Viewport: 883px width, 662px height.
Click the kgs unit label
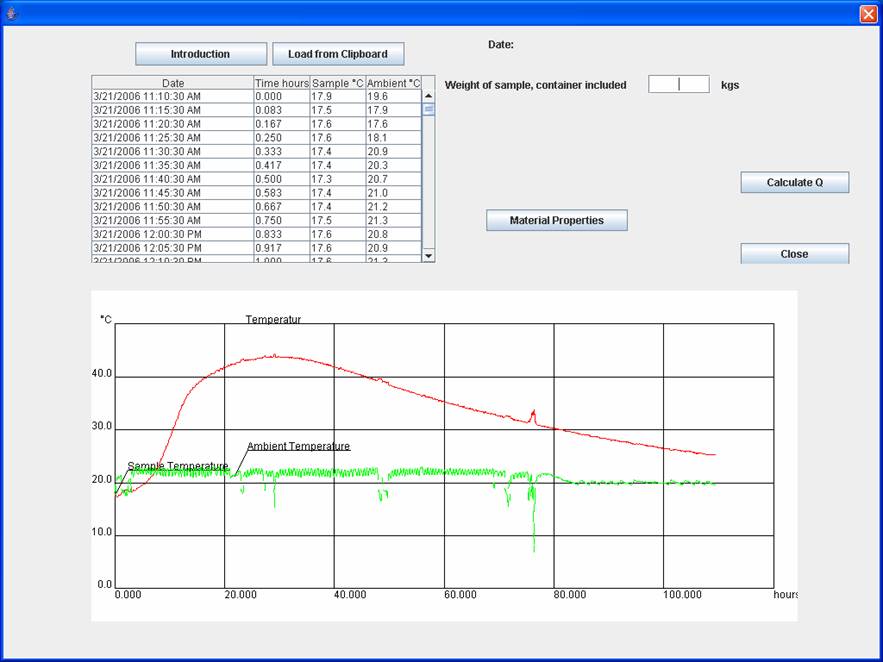(x=730, y=86)
